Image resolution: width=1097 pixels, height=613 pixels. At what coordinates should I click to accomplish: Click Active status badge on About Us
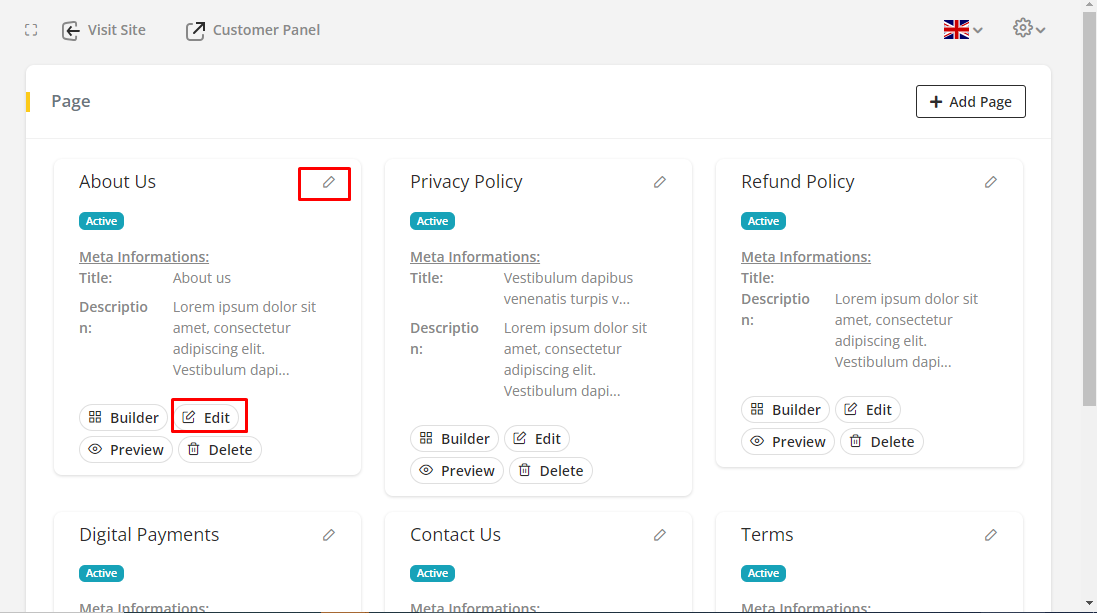click(101, 221)
